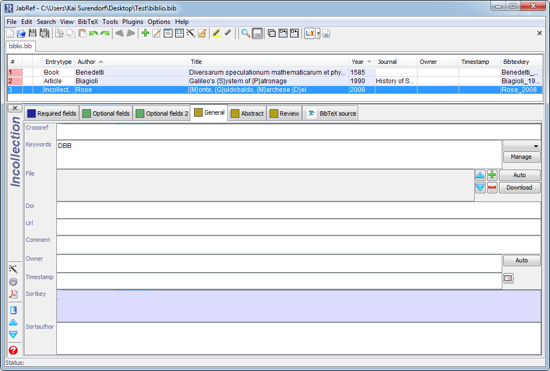Open the BibTeX menu
The image size is (550, 371).
(x=88, y=22)
